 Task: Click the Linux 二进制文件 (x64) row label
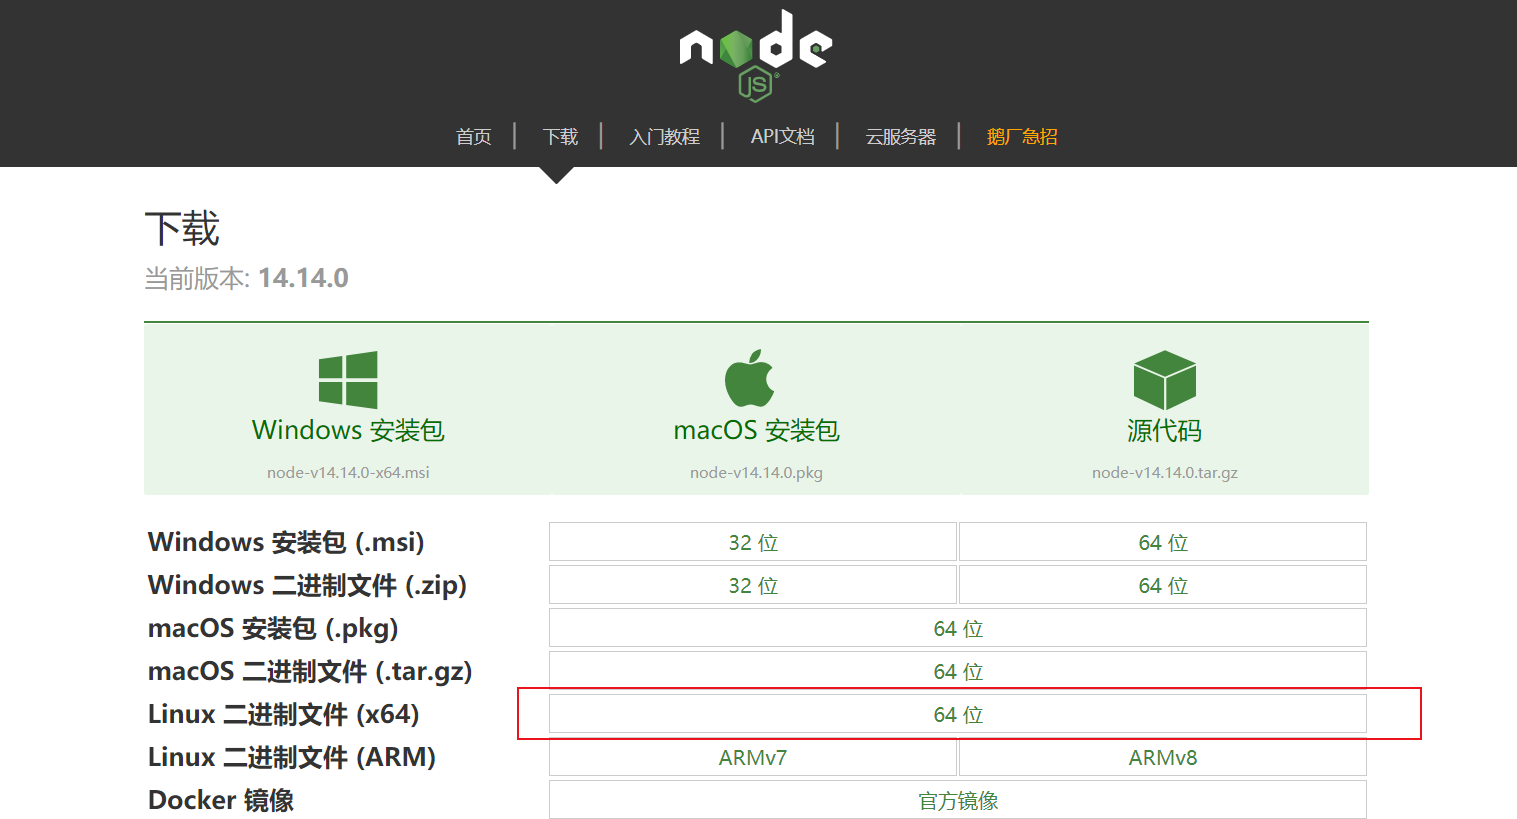[x=284, y=714]
